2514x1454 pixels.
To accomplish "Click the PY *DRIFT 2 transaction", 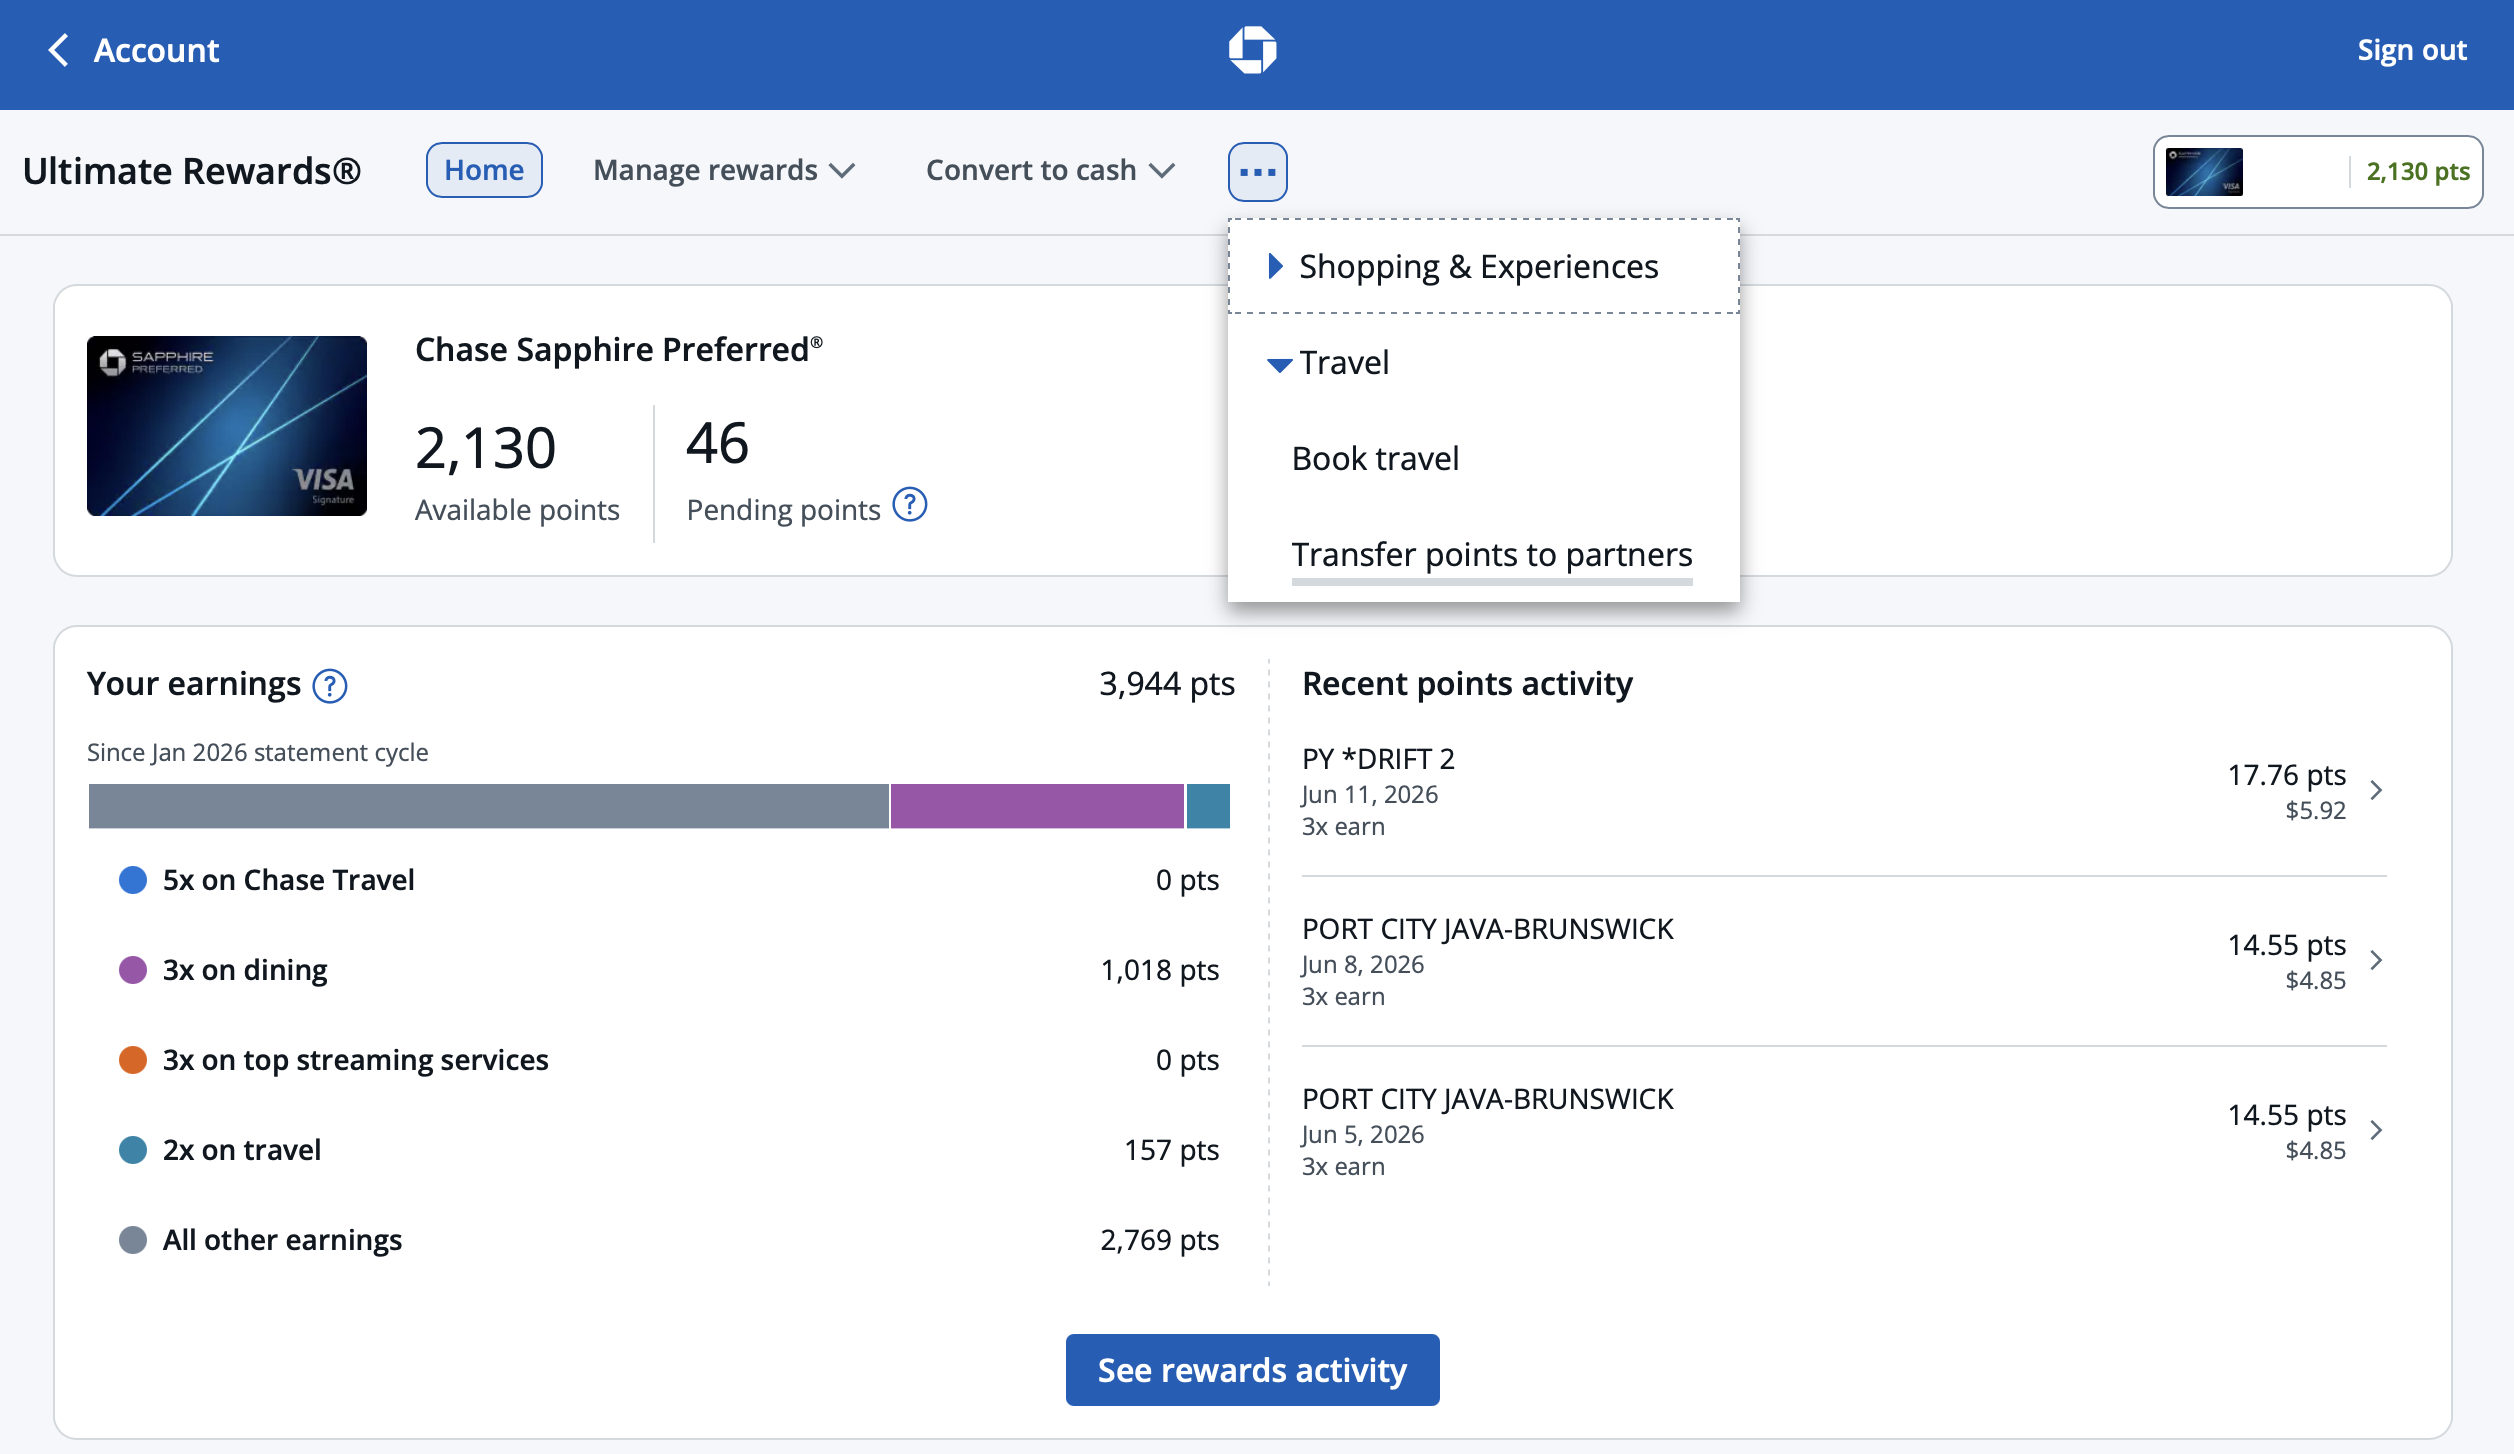I will (x=1843, y=791).
